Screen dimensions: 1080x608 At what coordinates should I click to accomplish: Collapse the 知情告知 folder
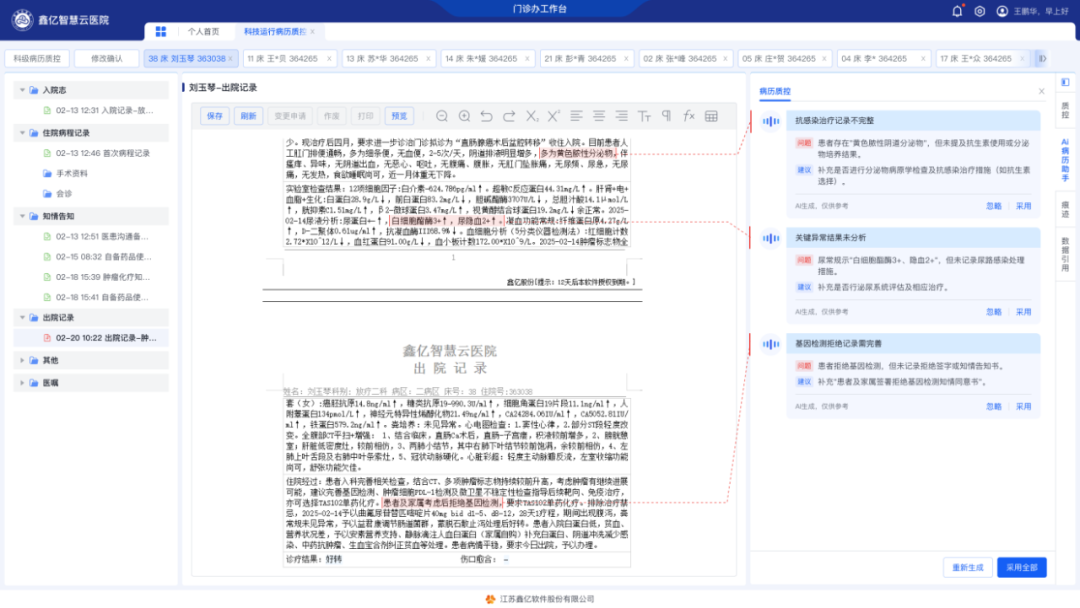point(22,216)
